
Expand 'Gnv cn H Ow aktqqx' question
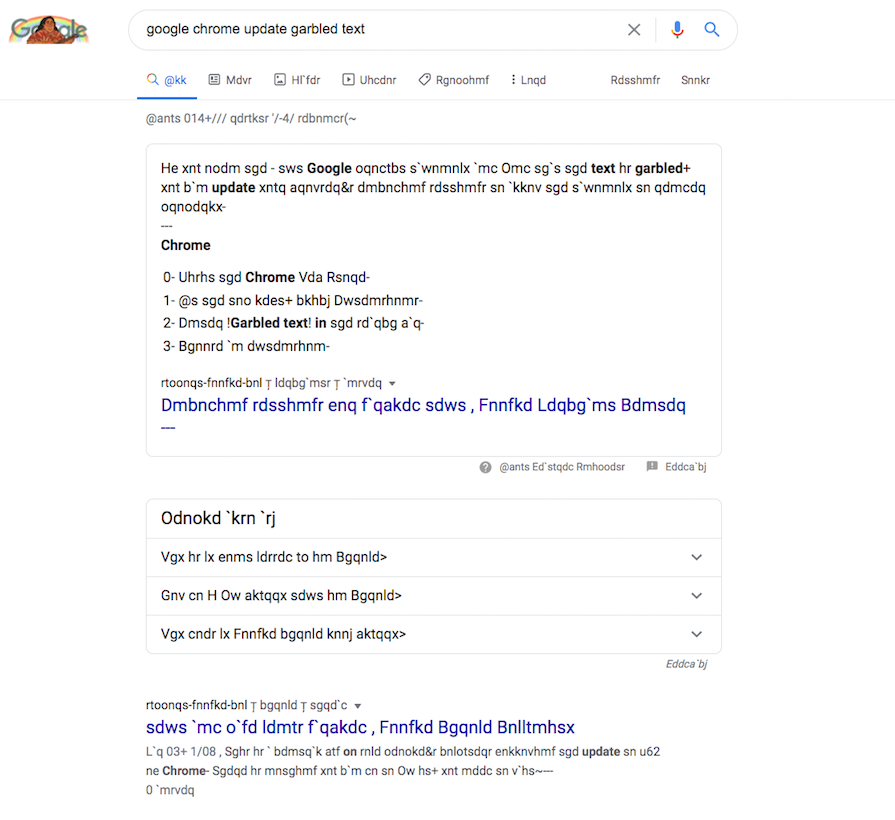[434, 596]
